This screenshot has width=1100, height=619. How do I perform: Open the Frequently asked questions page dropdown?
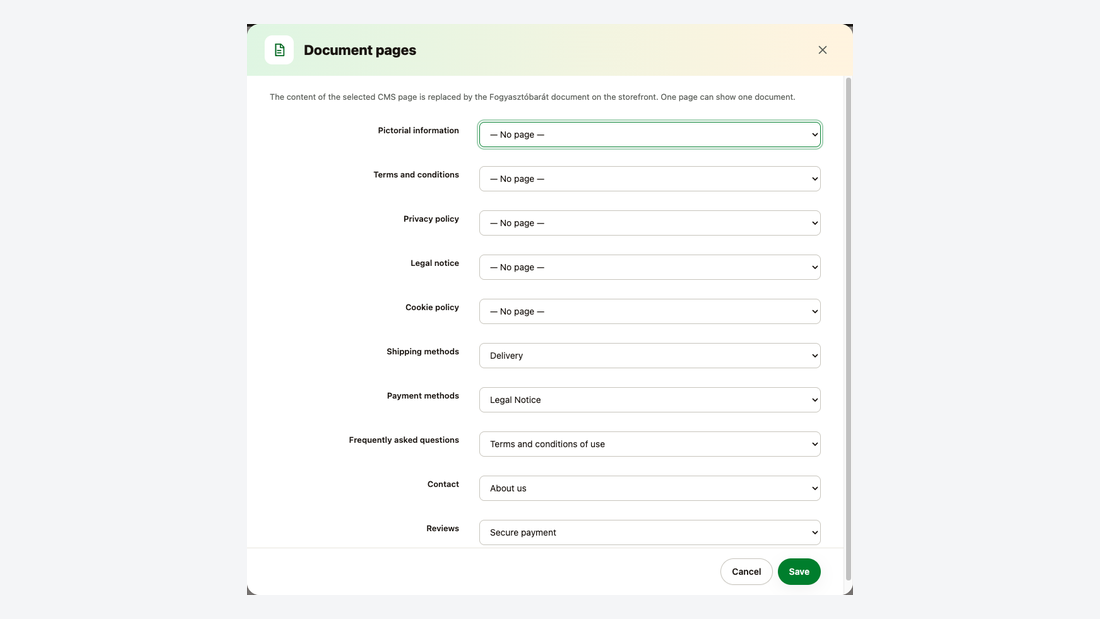point(650,444)
